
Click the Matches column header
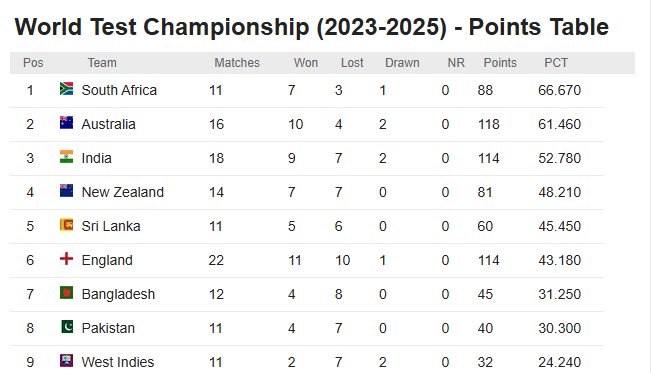pos(237,63)
